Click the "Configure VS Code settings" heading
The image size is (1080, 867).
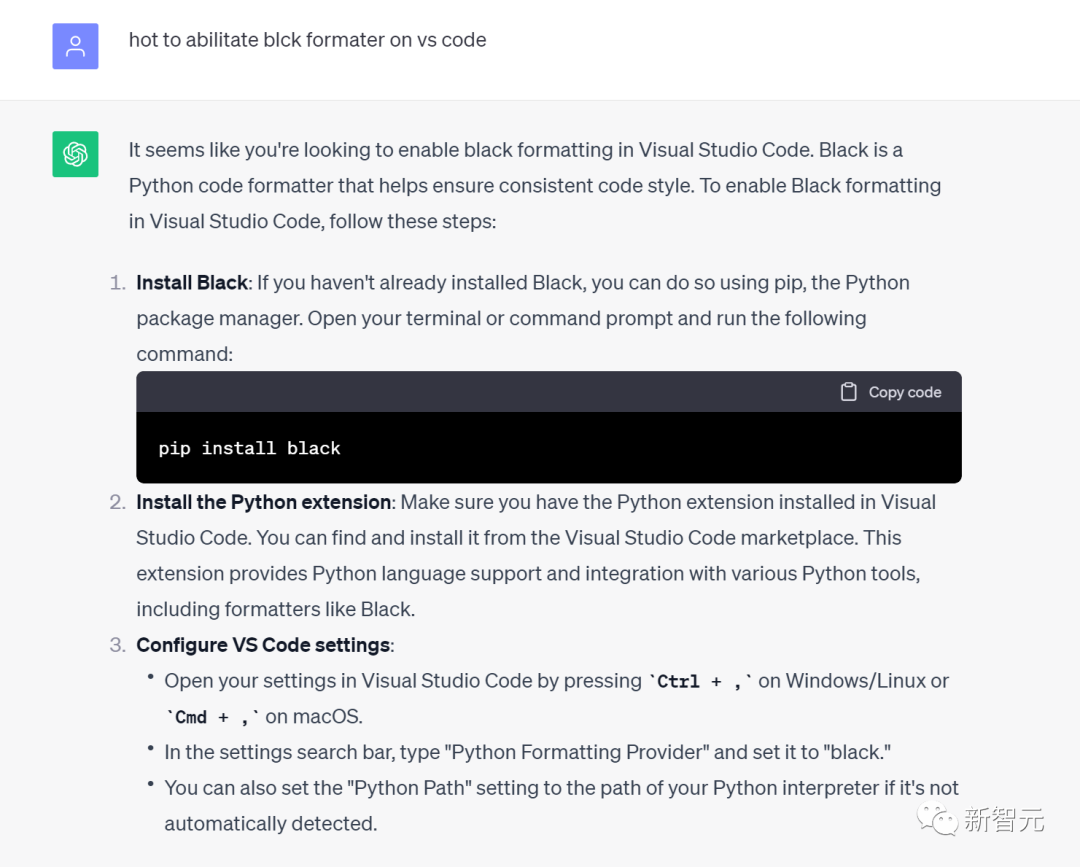click(263, 645)
